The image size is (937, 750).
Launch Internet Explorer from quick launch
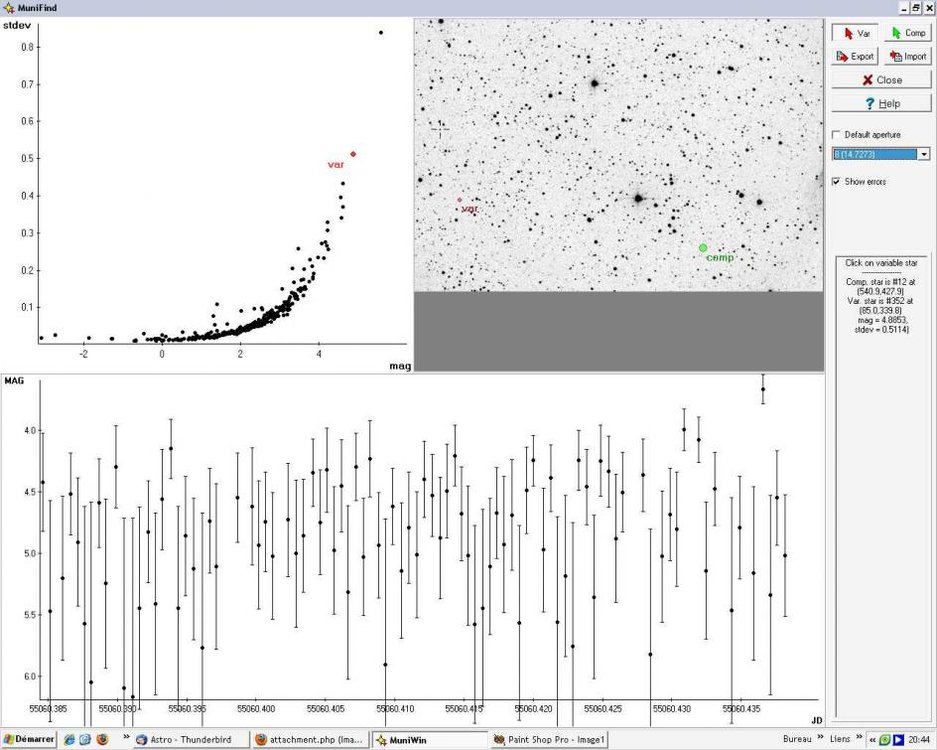pyautogui.click(x=69, y=740)
